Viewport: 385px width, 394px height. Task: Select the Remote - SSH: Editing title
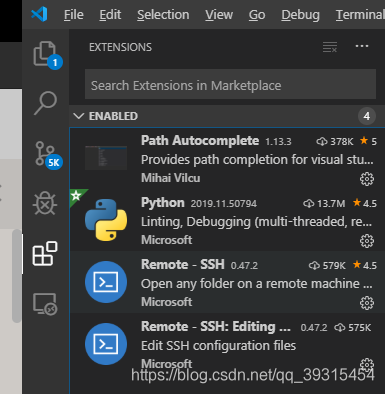coord(216,327)
